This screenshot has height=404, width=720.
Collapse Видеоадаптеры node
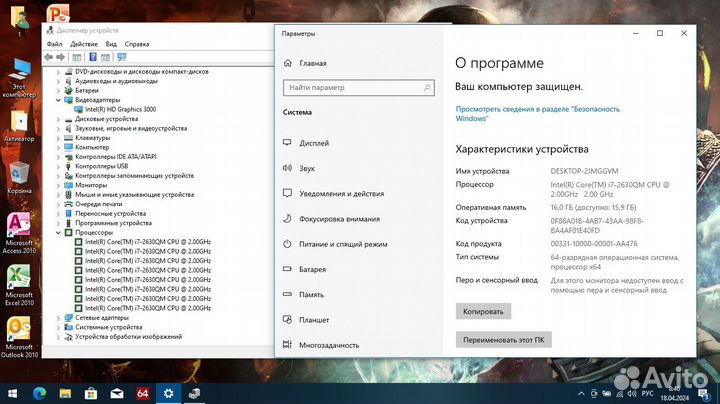coord(58,100)
